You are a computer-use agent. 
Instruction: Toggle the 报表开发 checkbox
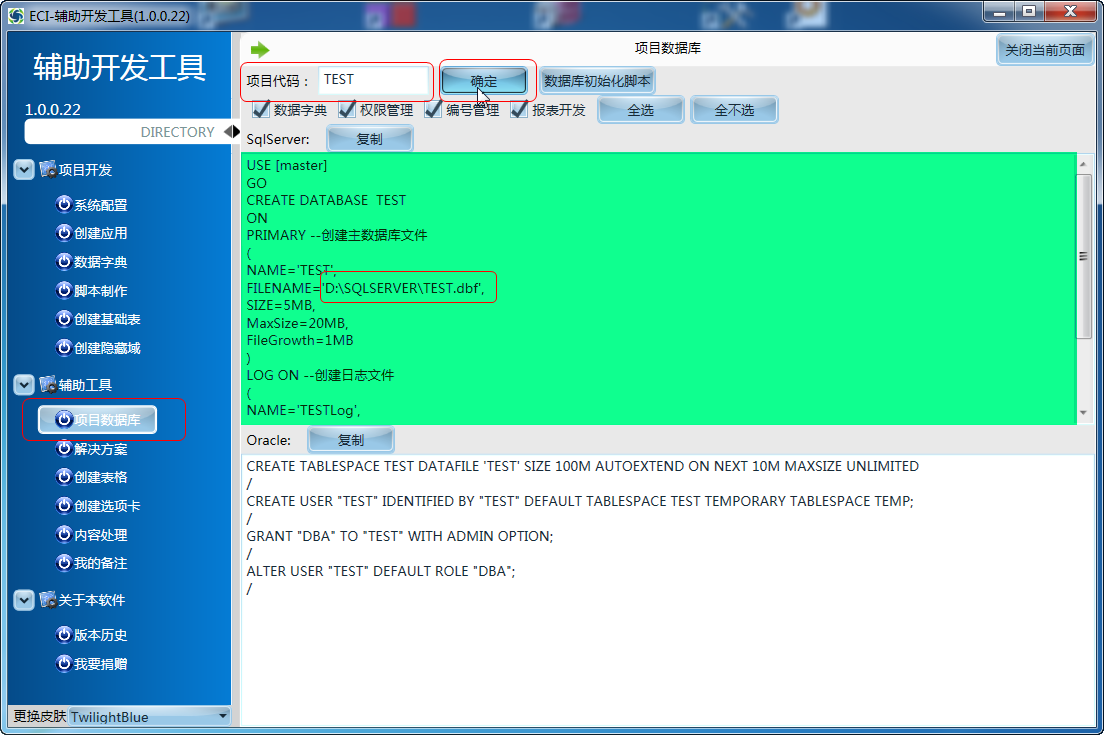point(520,109)
